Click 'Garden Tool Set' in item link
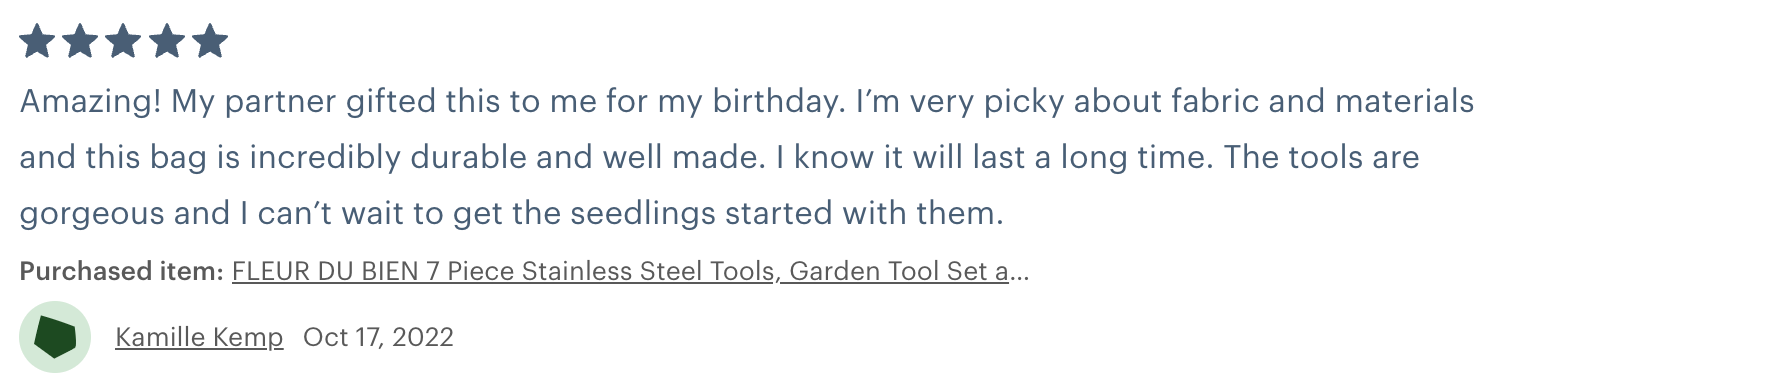This screenshot has width=1766, height=392. coord(889,271)
